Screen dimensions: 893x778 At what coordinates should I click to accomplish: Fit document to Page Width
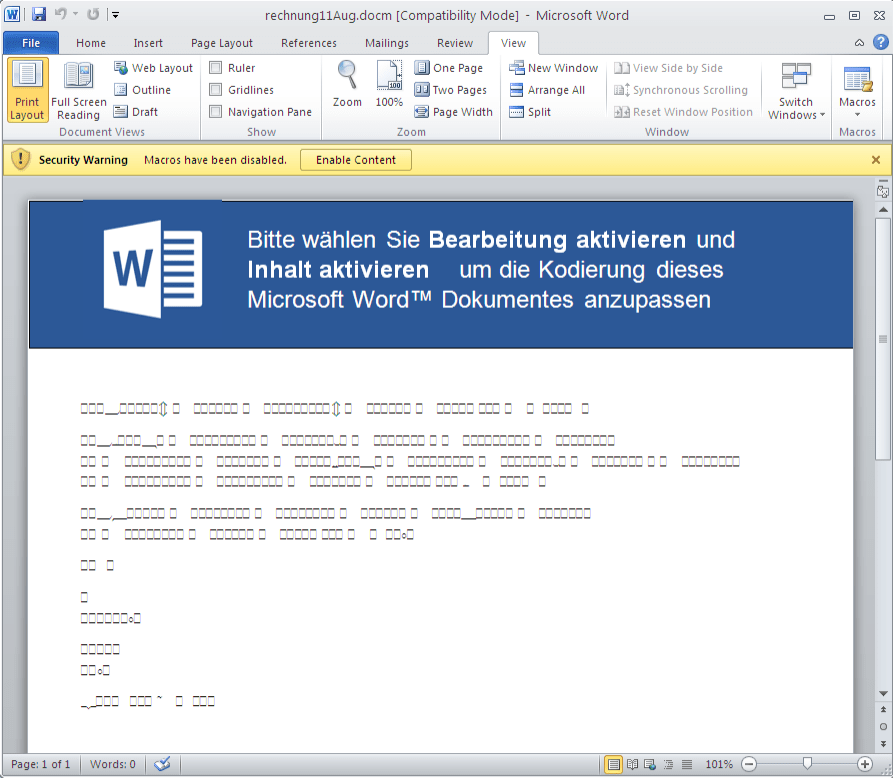(453, 112)
